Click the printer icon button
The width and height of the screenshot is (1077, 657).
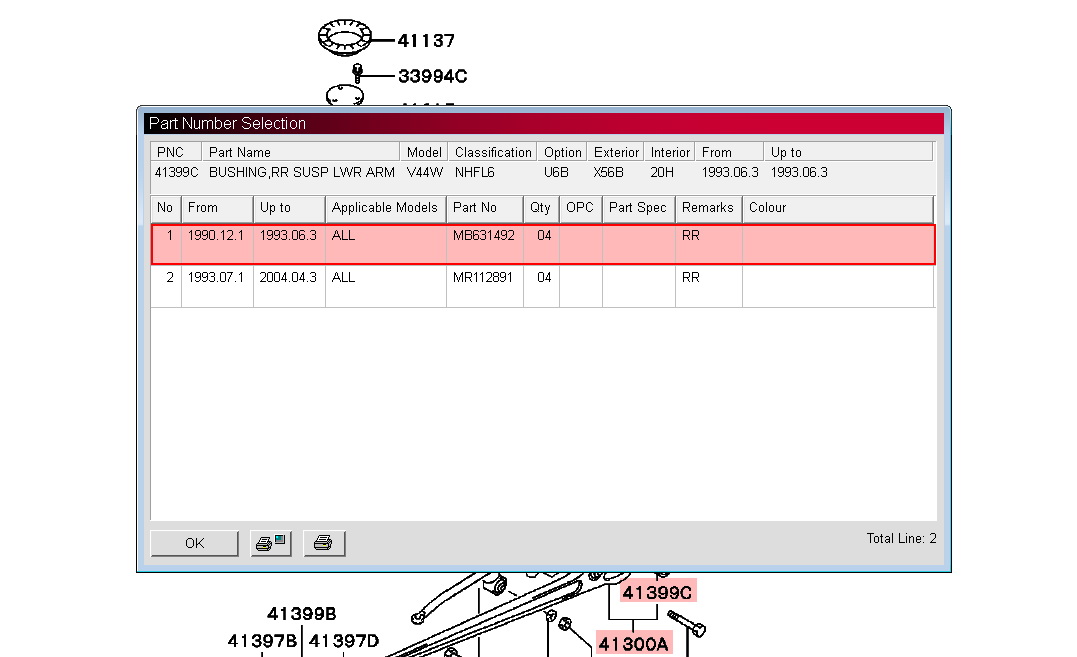point(324,543)
